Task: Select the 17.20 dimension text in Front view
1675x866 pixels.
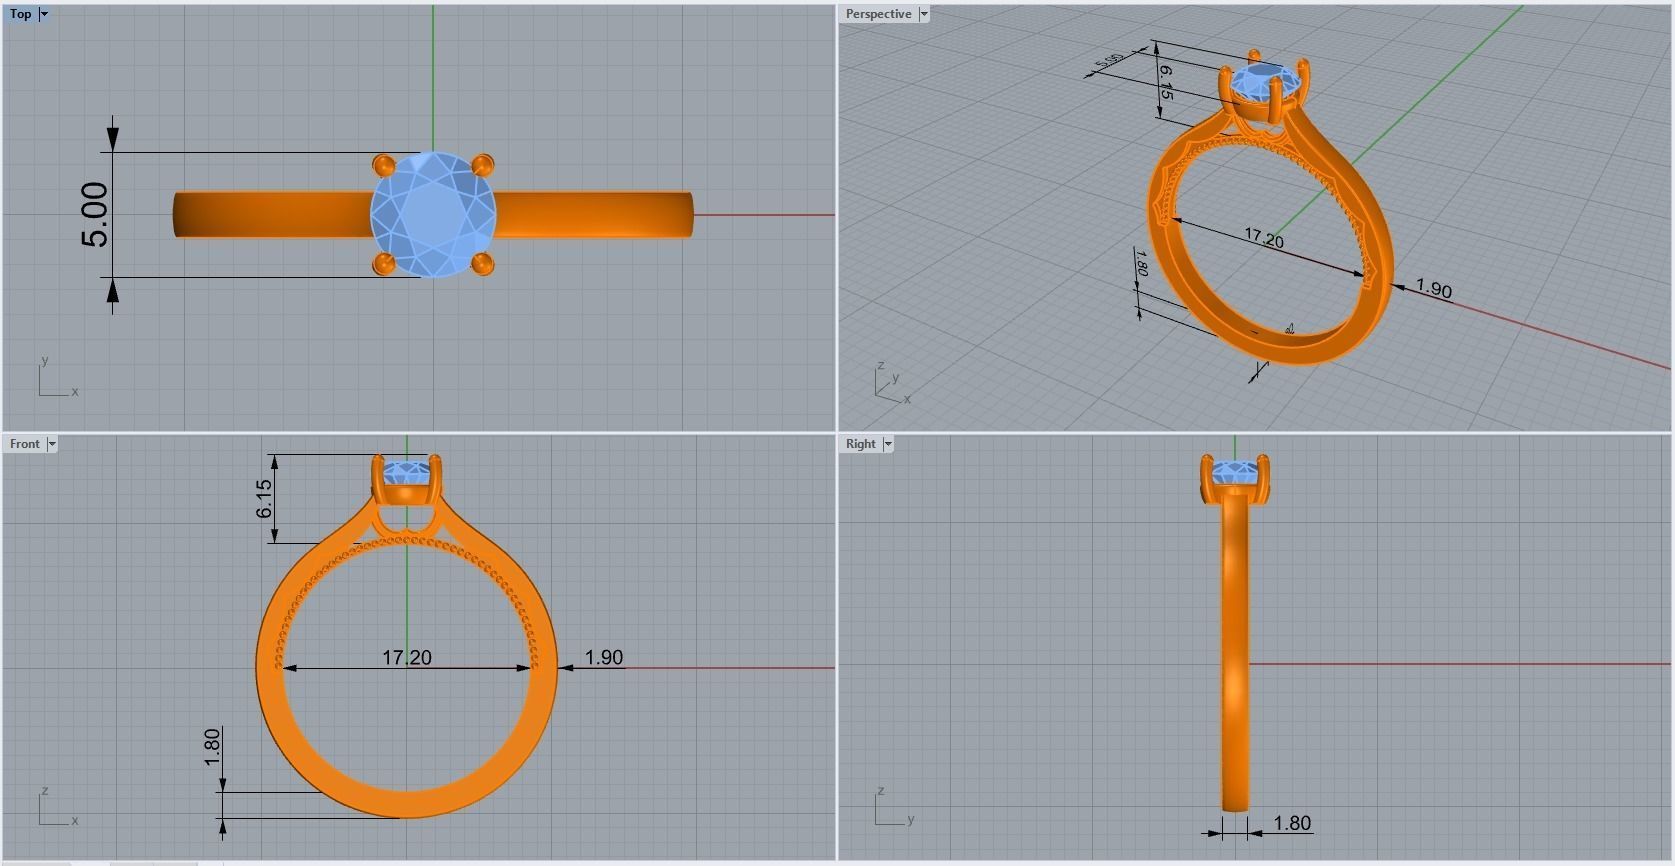Action: 407,657
